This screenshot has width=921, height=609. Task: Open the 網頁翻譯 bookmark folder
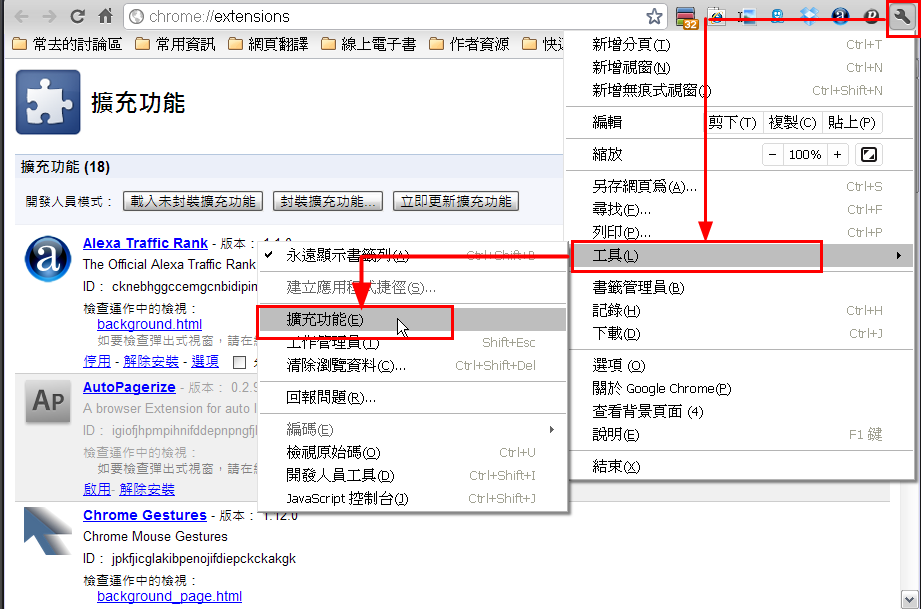tap(268, 44)
